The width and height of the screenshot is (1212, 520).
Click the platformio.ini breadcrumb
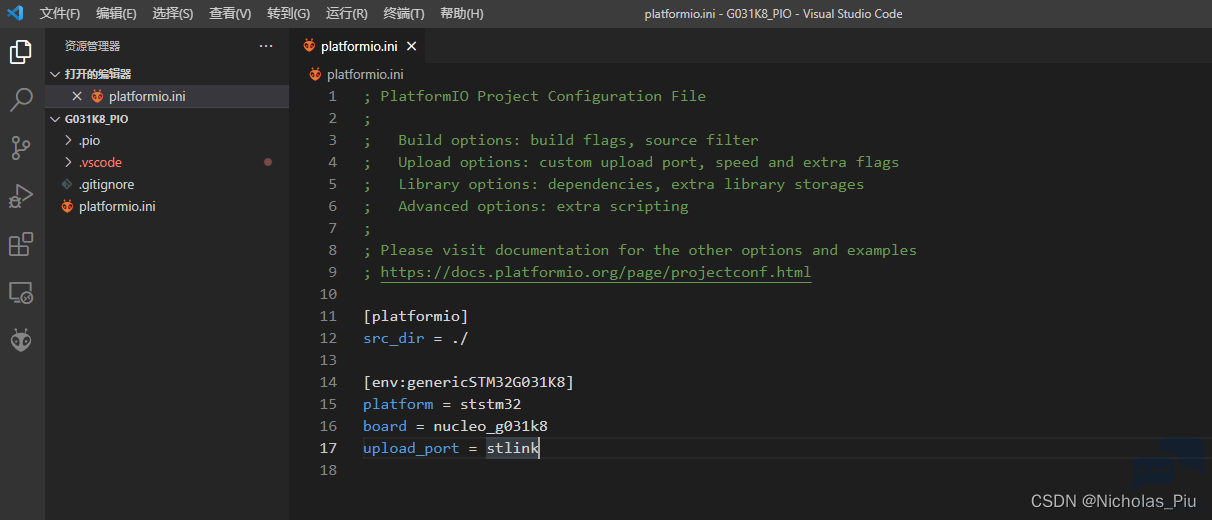pyautogui.click(x=365, y=74)
